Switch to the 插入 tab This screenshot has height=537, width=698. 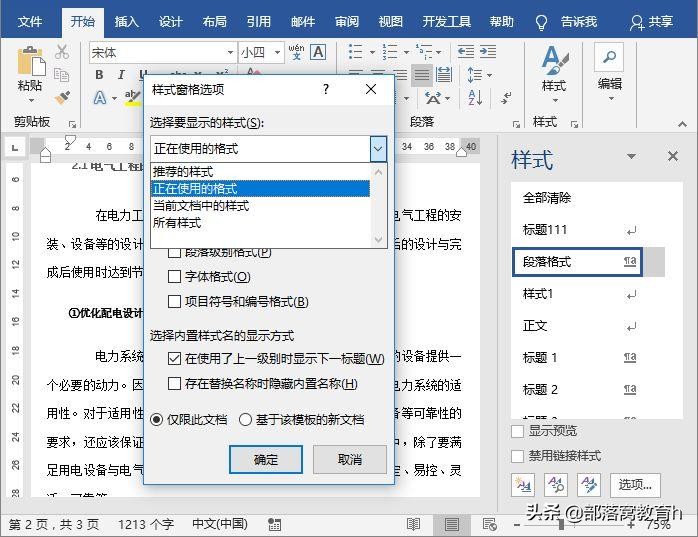tap(126, 21)
